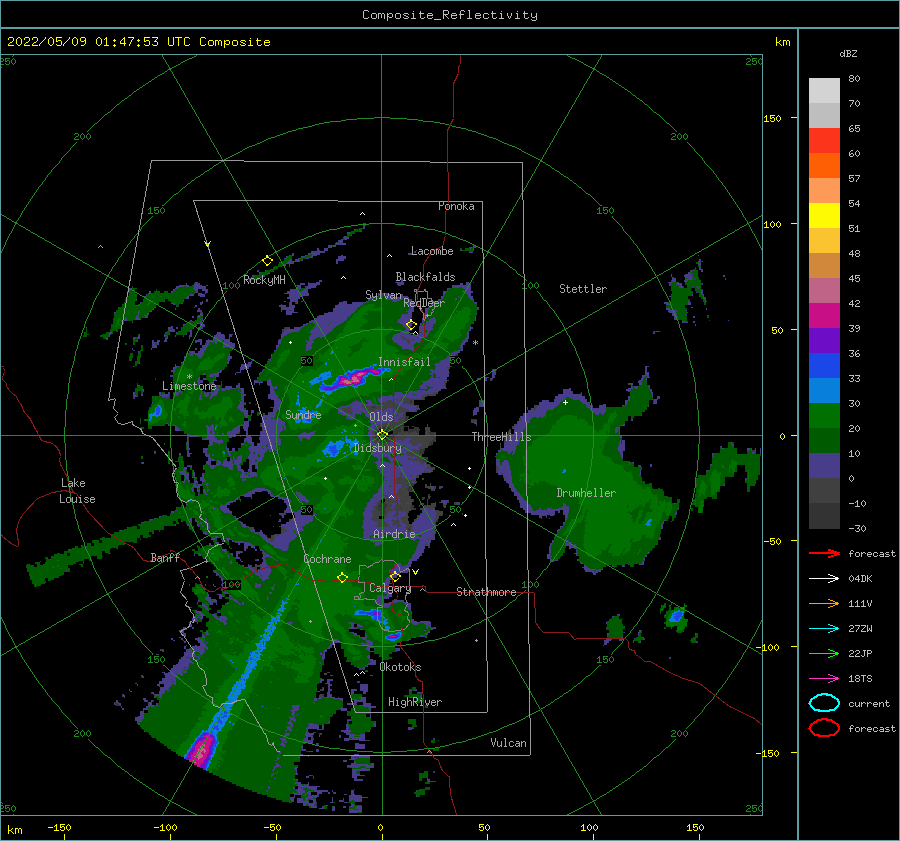The height and width of the screenshot is (841, 900).
Task: Click the red forecast arrow in legend
Action: pyautogui.click(x=824, y=553)
